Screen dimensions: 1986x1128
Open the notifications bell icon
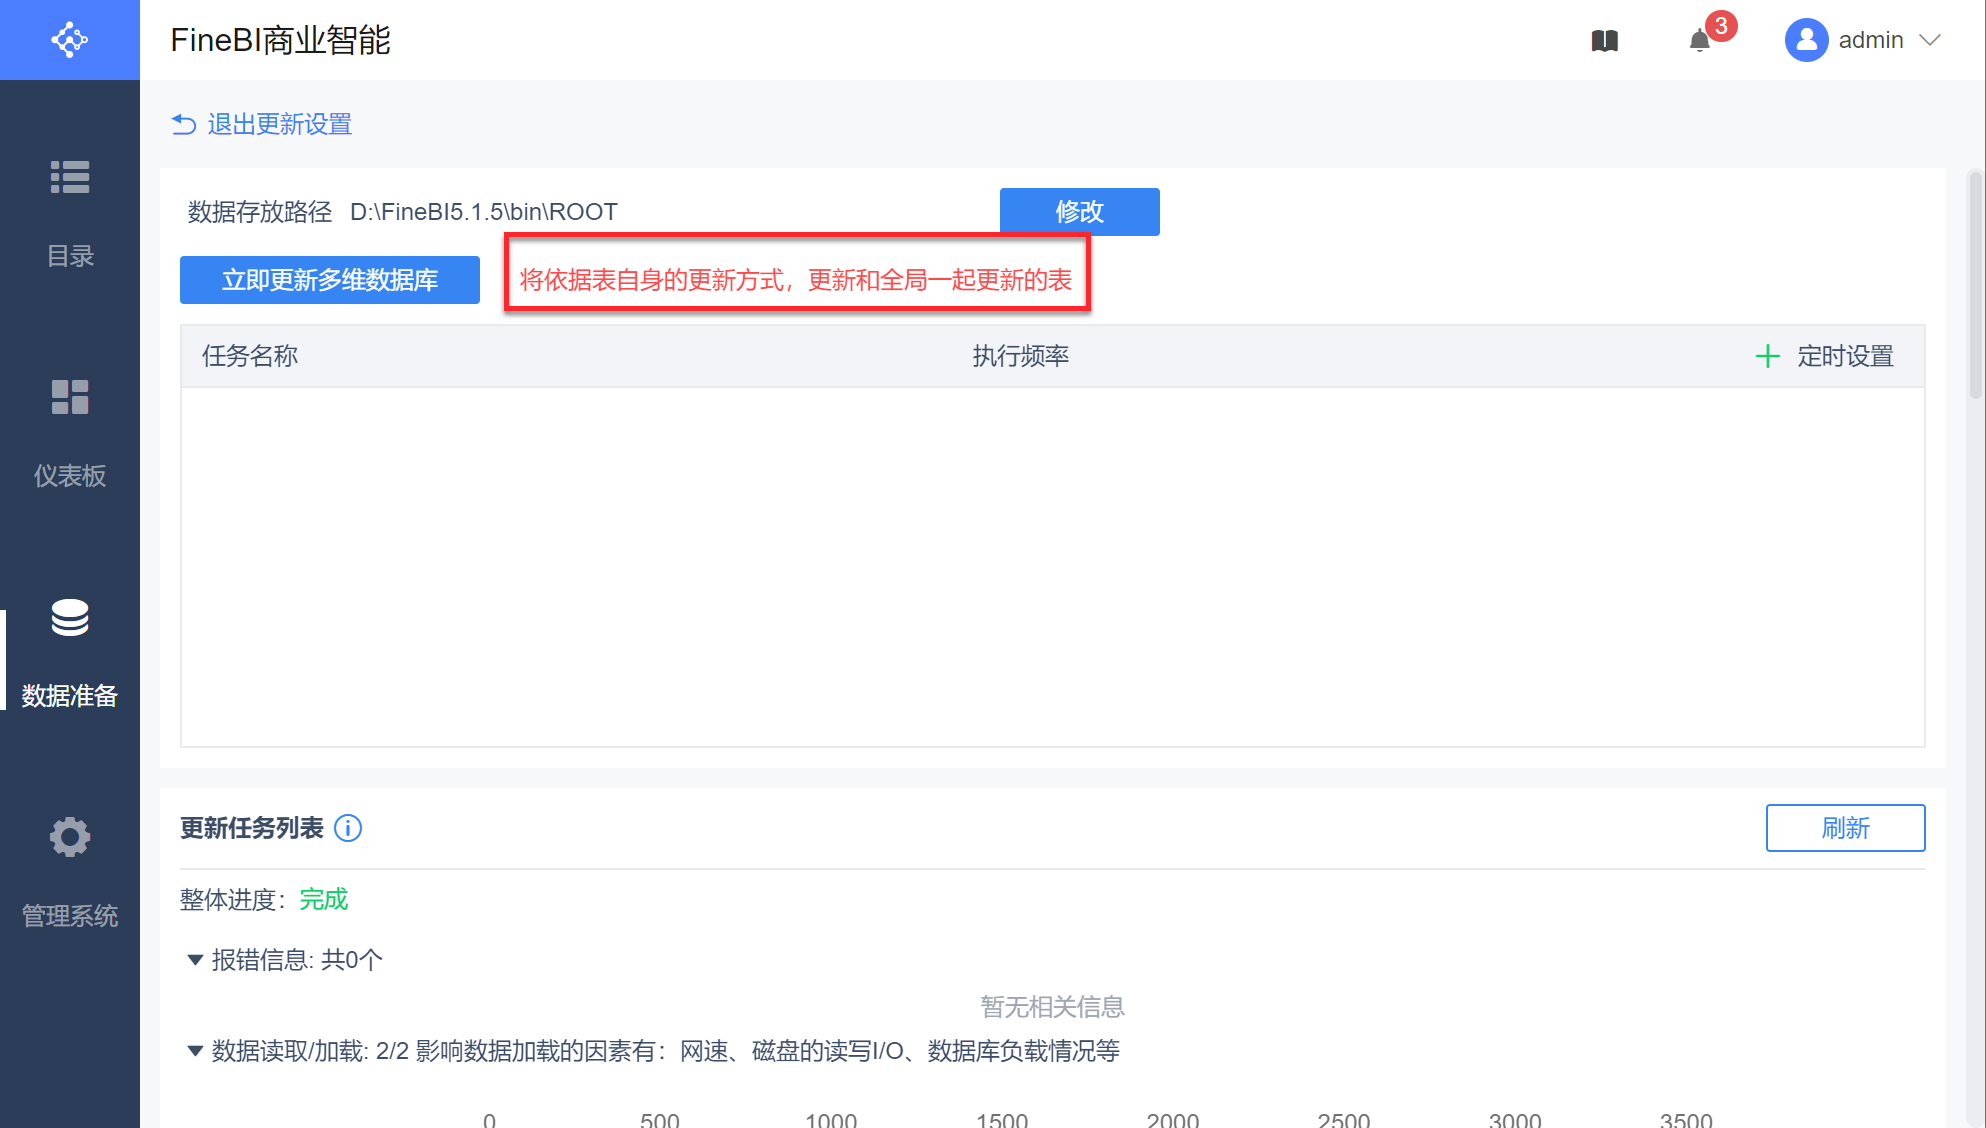tap(1699, 41)
